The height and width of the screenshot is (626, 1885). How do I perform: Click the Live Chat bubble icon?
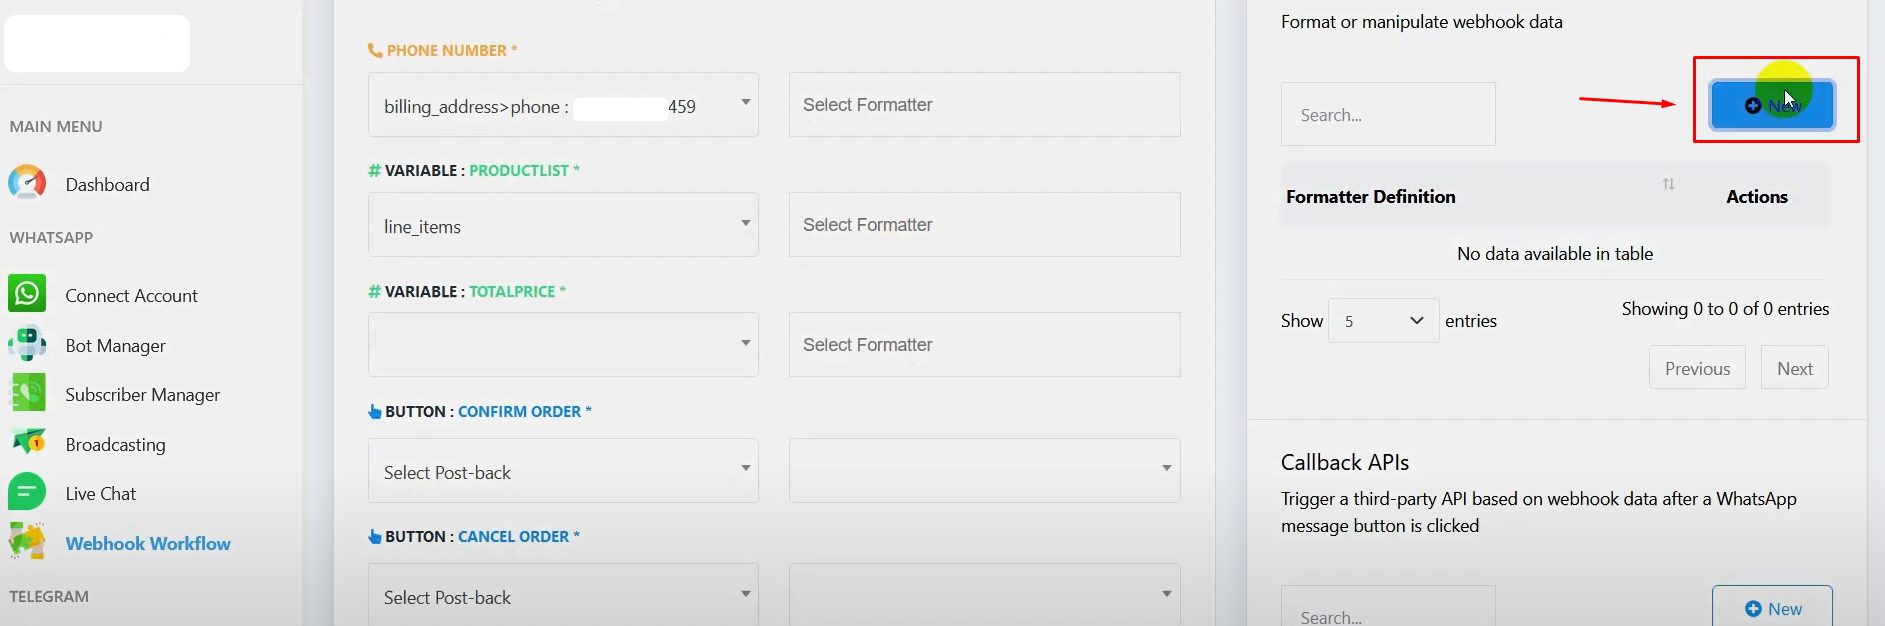(x=27, y=492)
